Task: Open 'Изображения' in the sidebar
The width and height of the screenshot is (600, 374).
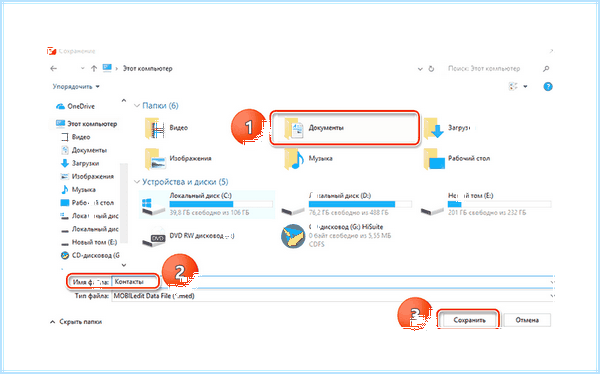Action: [87, 176]
